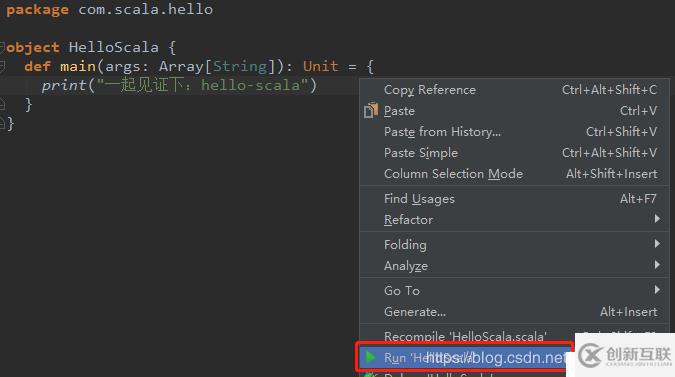Viewport: 675px width, 377px height.
Task: Expand the Analyze submenu arrow
Action: point(657,265)
